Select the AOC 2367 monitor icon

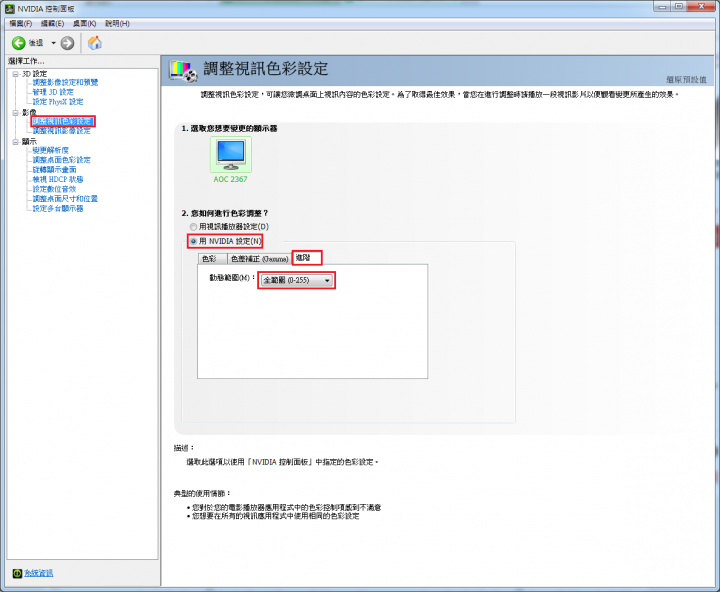pyautogui.click(x=231, y=155)
